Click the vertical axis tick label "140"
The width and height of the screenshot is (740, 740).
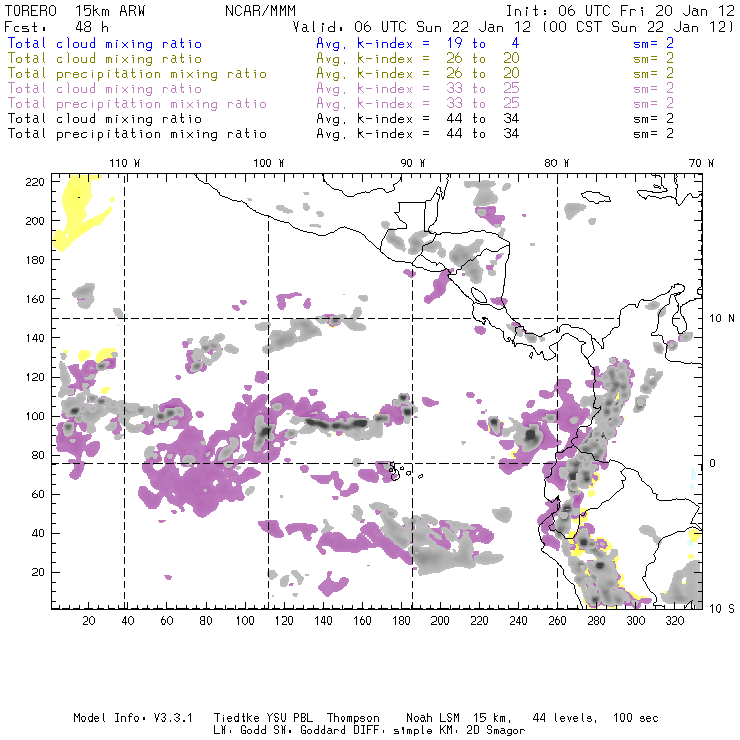point(35,338)
